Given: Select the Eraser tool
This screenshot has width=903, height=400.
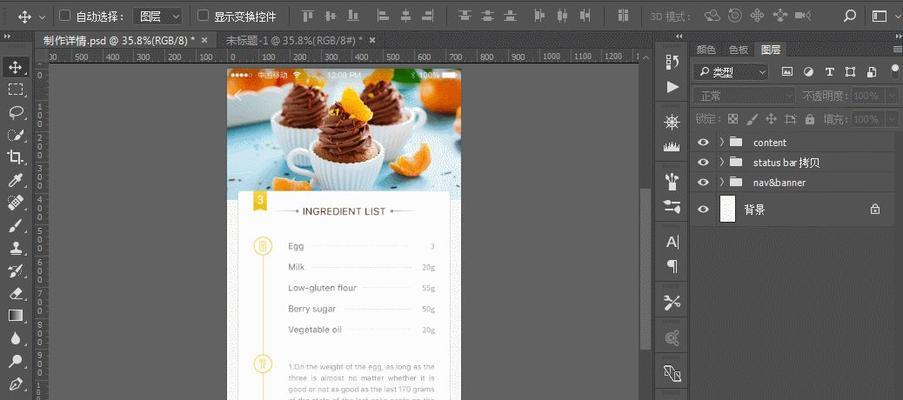Looking at the screenshot, I should [x=16, y=293].
